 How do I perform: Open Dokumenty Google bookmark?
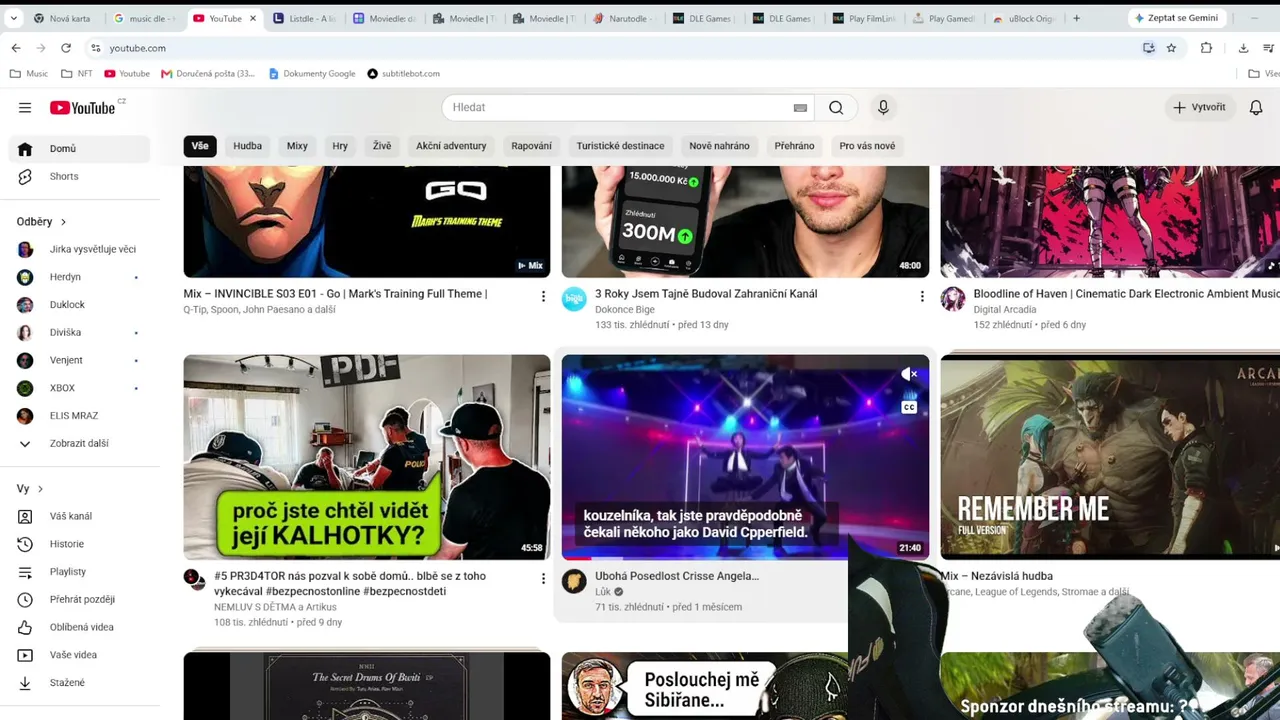coord(312,74)
